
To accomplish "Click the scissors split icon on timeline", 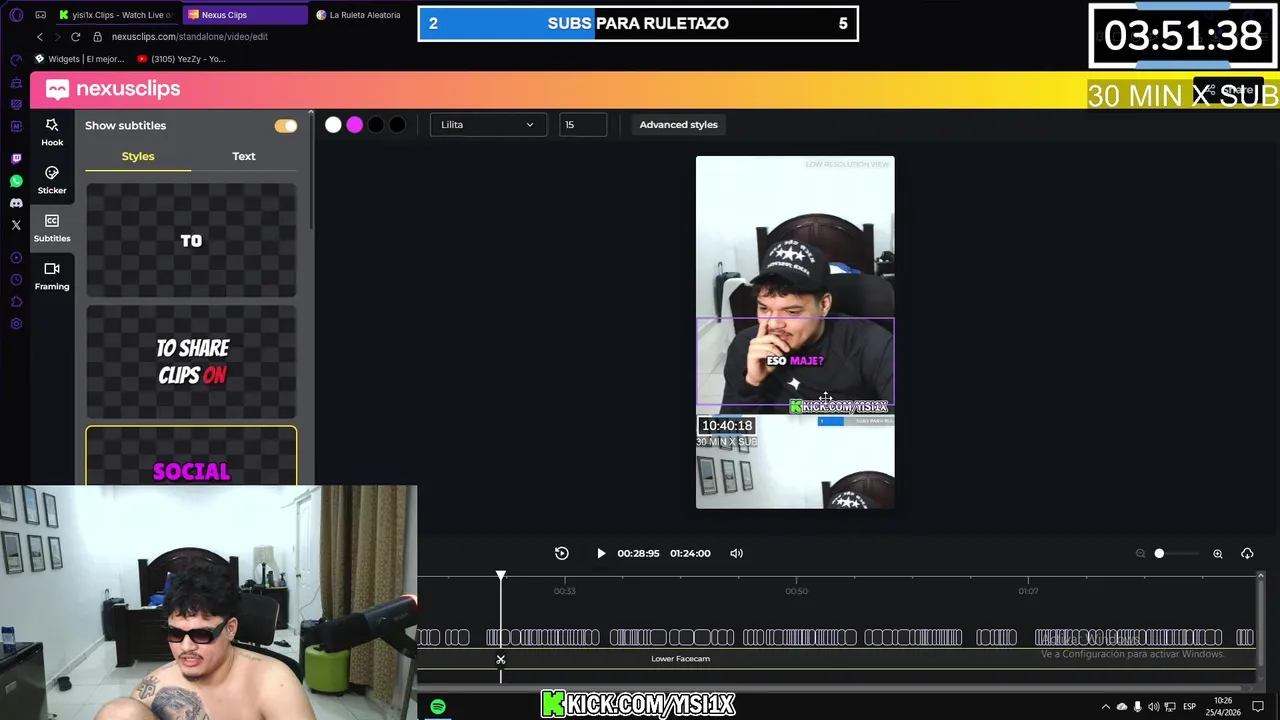I will point(501,660).
